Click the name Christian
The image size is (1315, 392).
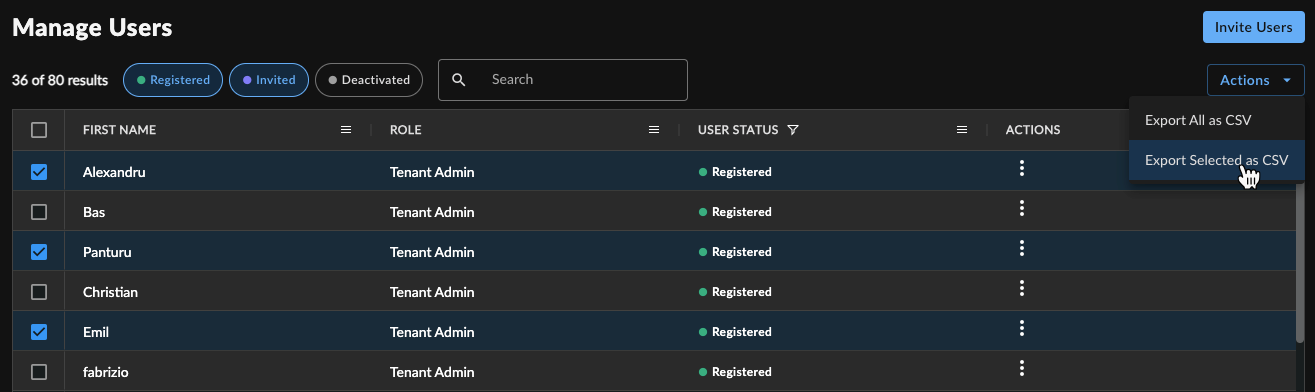pyautogui.click(x=110, y=292)
